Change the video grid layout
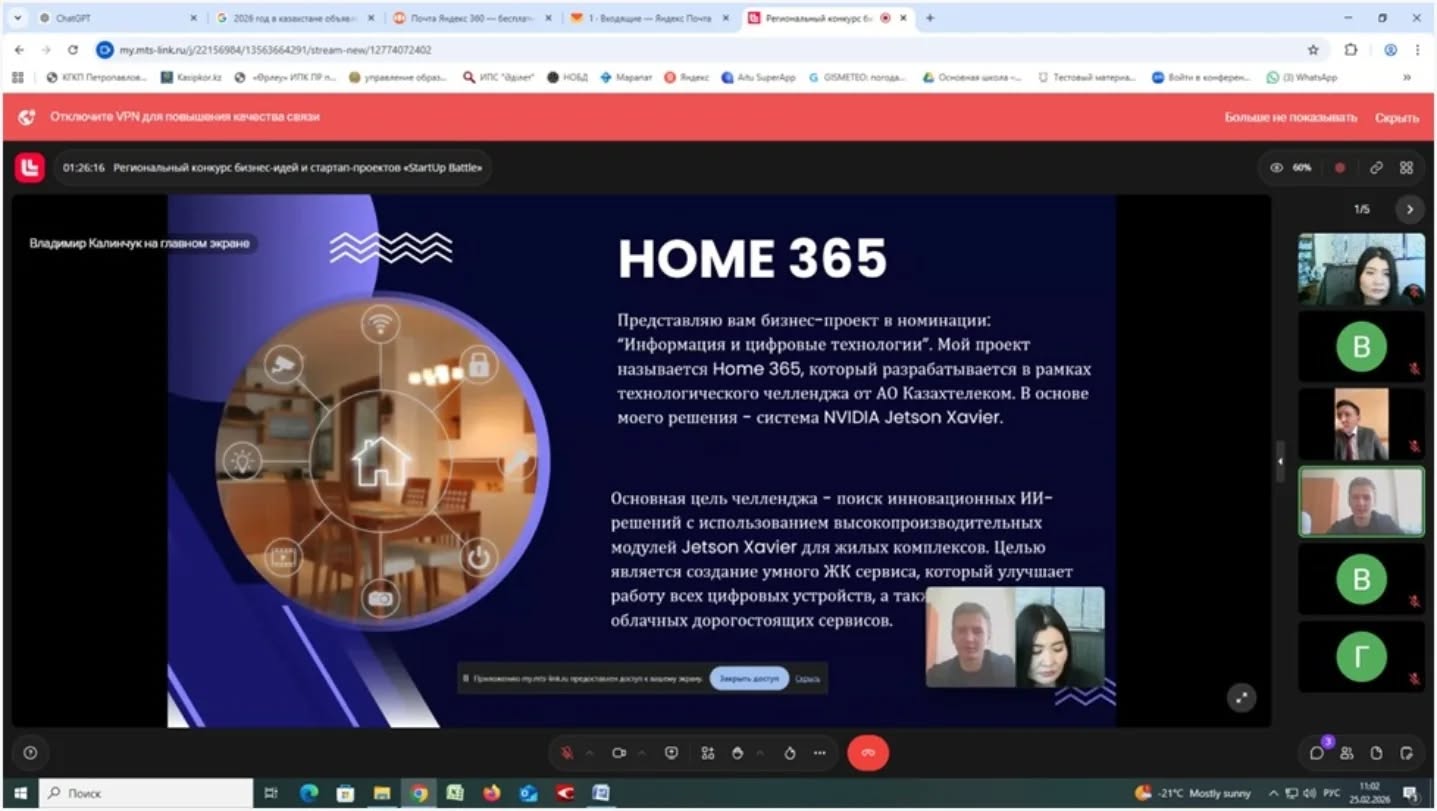Image resolution: width=1437 pixels, height=811 pixels. (1406, 168)
